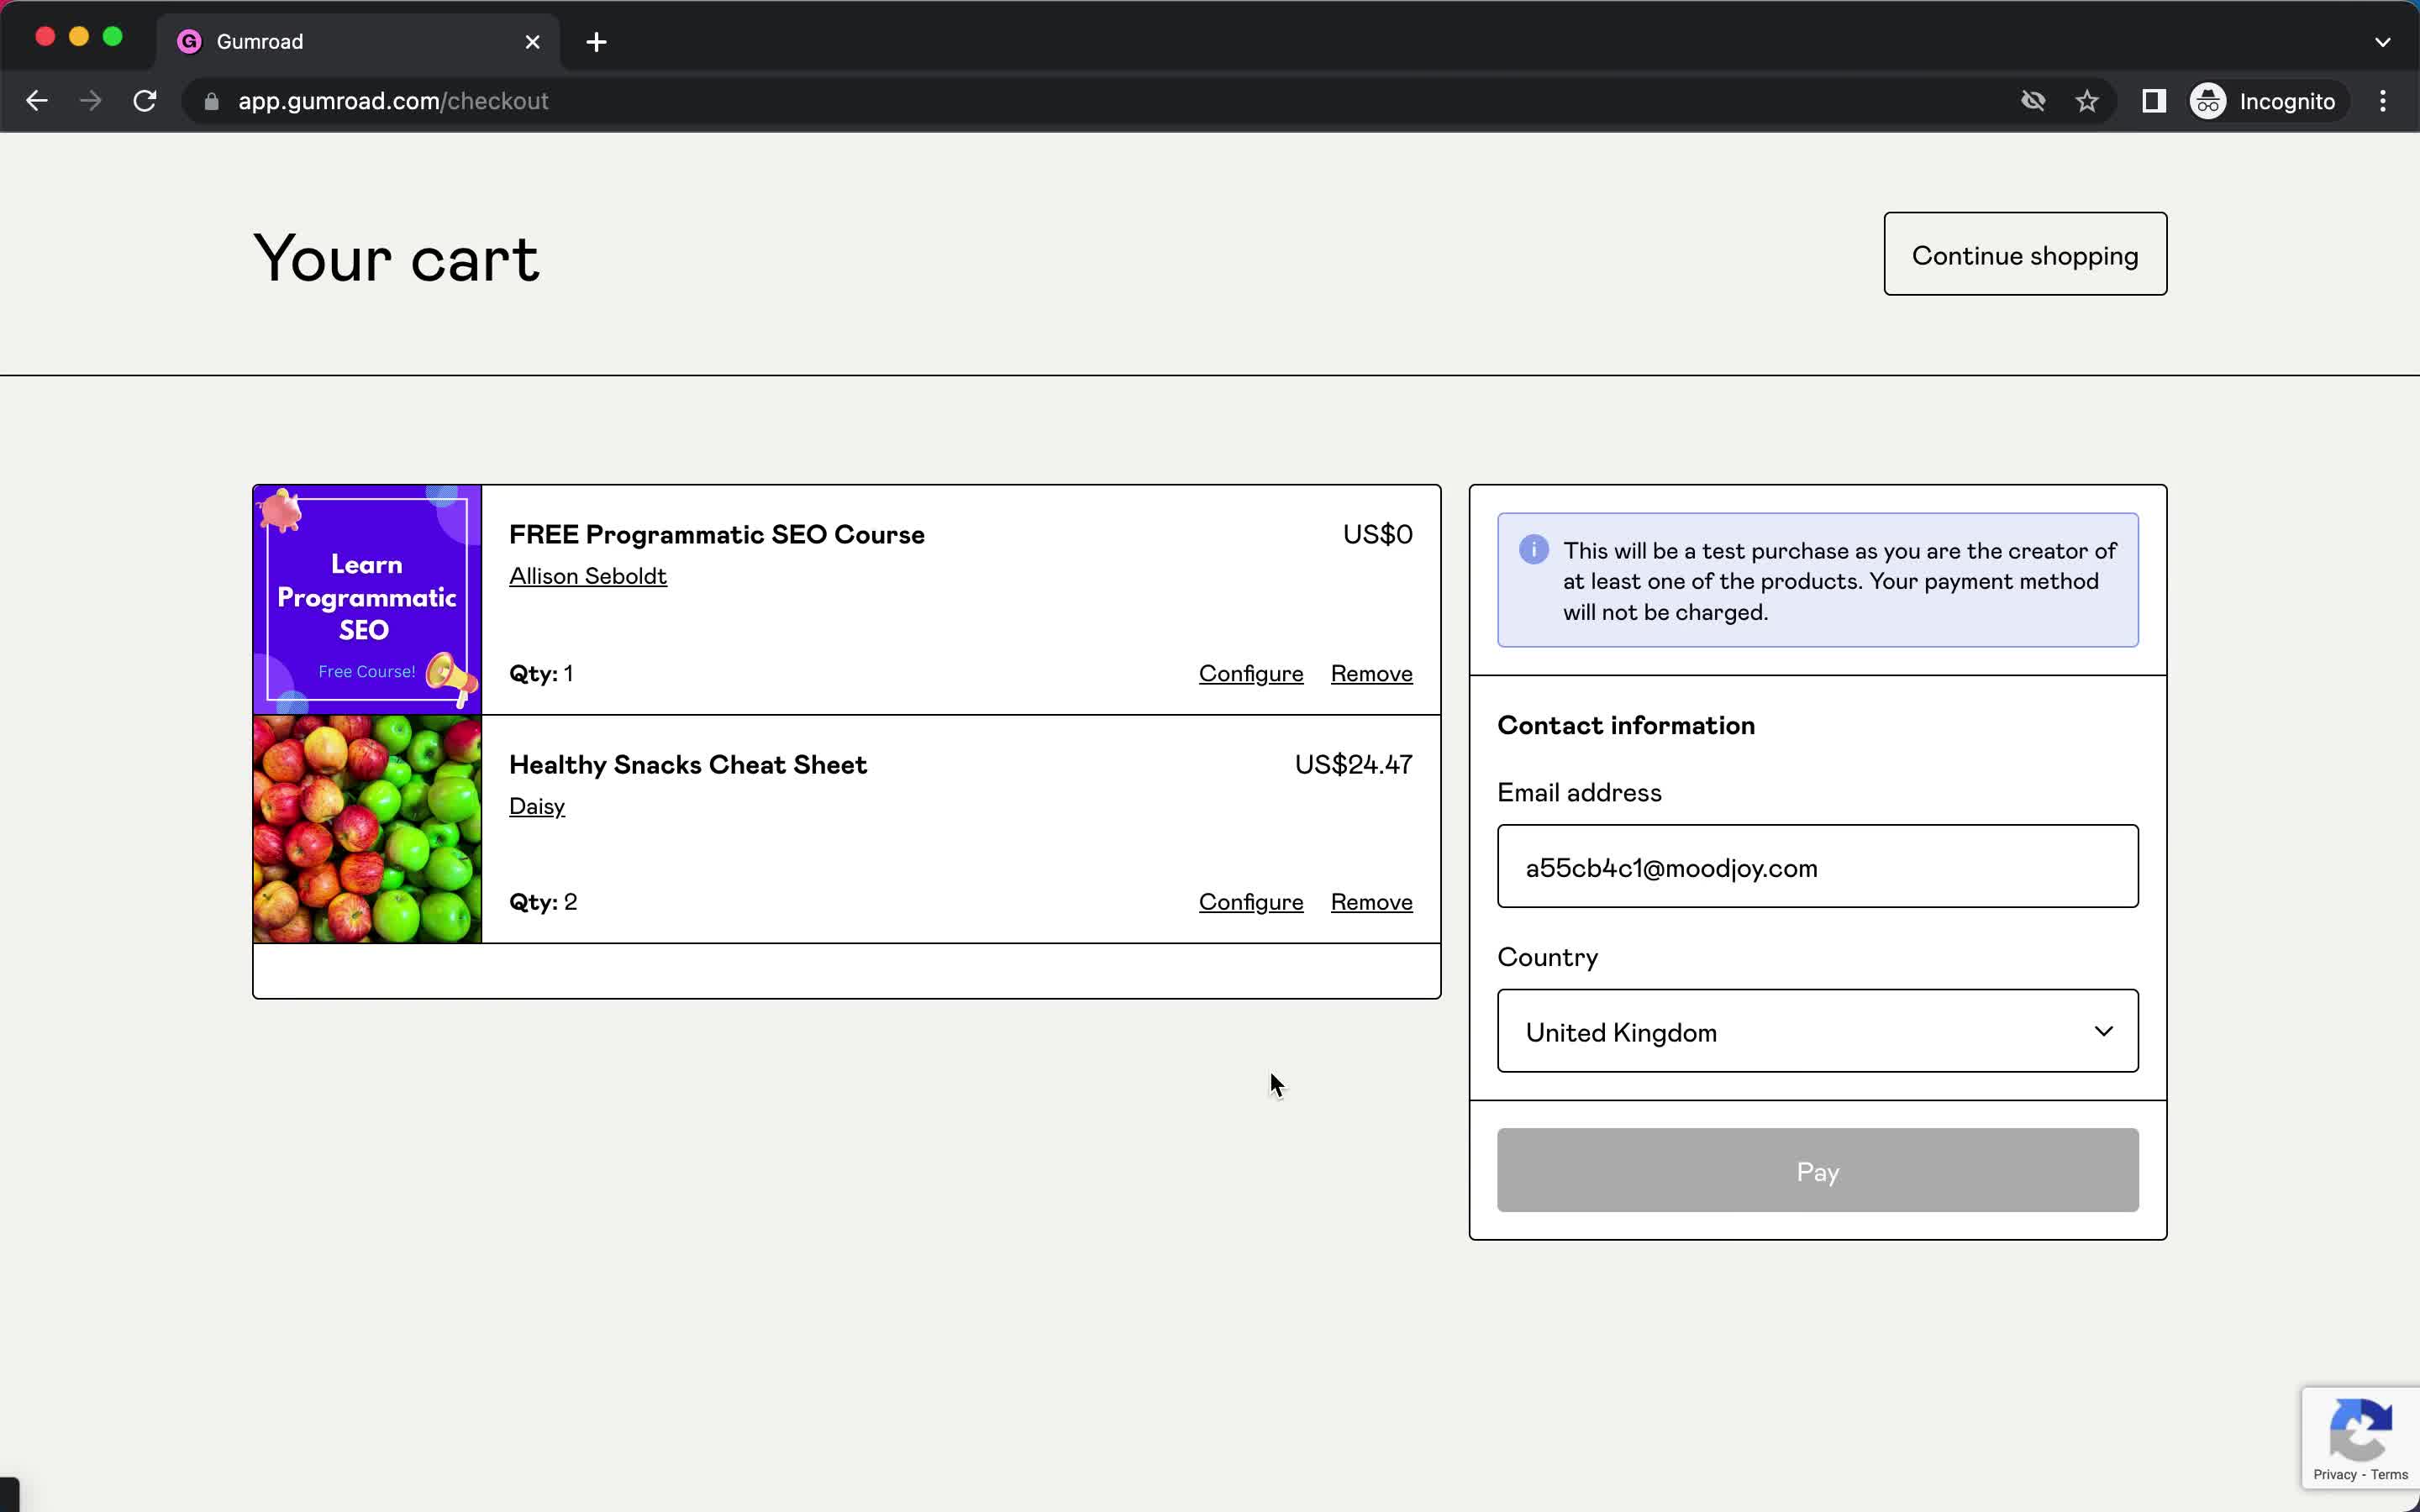Screen dimensions: 2420x1512
Task: Close the Gumroad tab
Action: click(533, 42)
